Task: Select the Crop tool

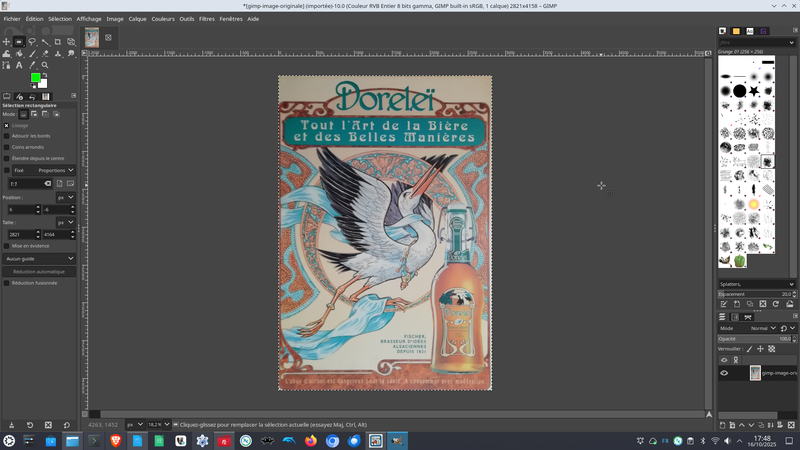Action: click(58, 42)
